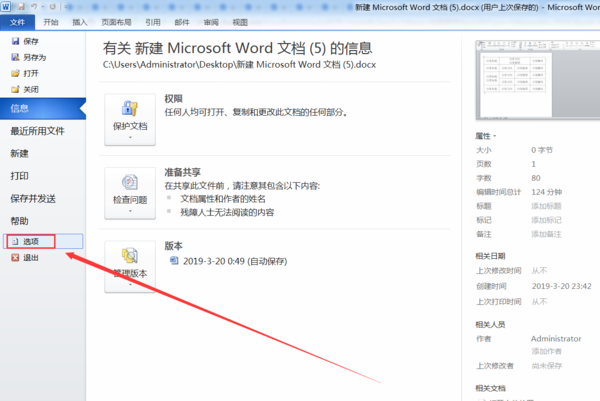Image resolution: width=600 pixels, height=401 pixels.
Task: Click the author name Administrator
Action: tap(556, 339)
